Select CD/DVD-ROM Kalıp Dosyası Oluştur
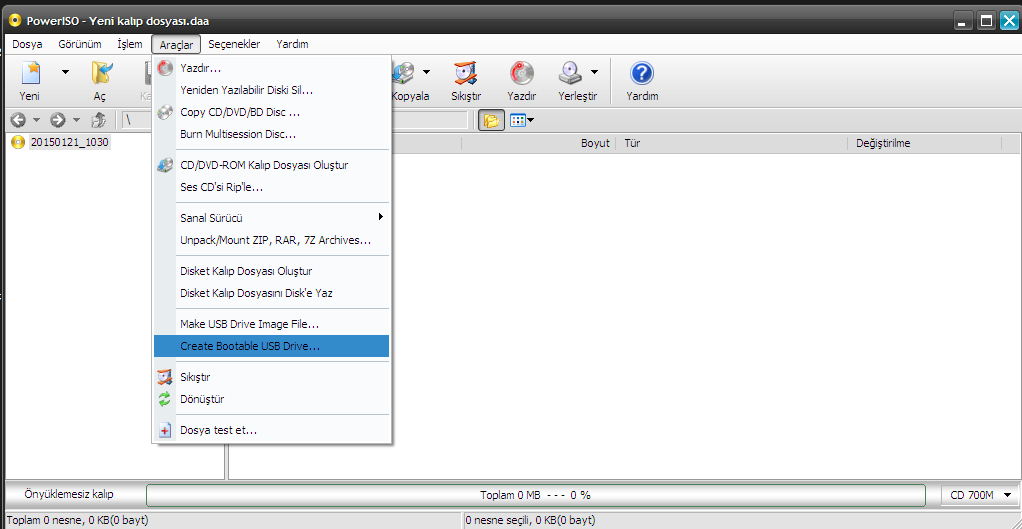1022x529 pixels. pos(271,165)
